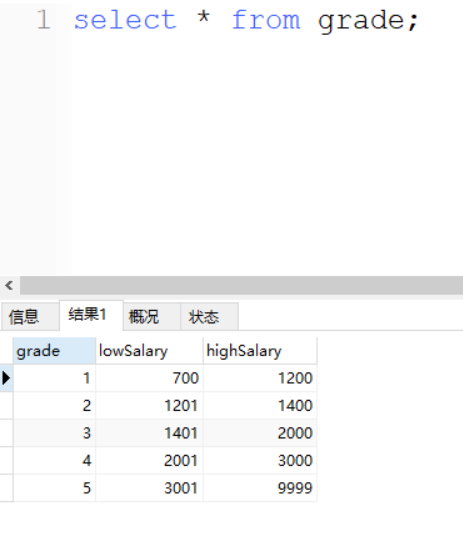
Task: Select the 结果1 tab
Action: click(91, 315)
